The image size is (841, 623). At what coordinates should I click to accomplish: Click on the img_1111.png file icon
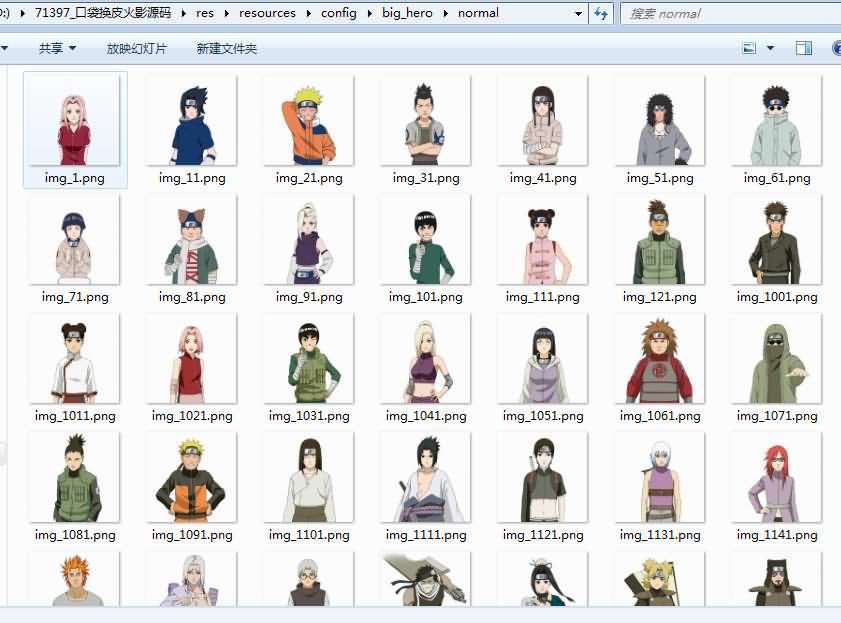(426, 477)
